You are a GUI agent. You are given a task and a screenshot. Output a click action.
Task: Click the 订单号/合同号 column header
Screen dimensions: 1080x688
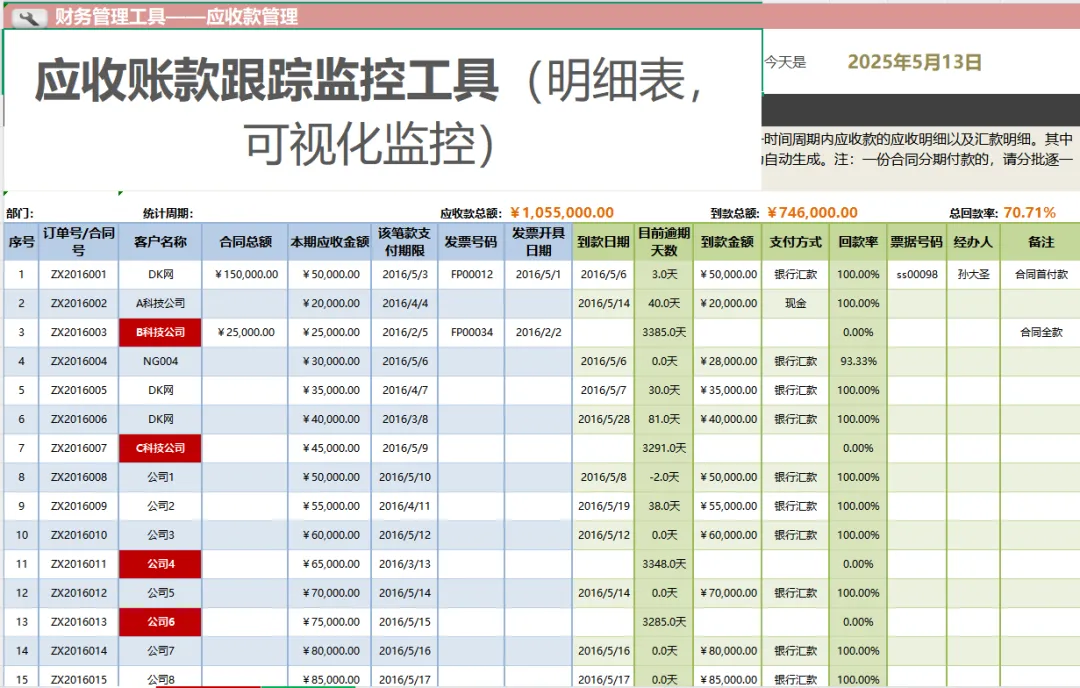point(79,242)
